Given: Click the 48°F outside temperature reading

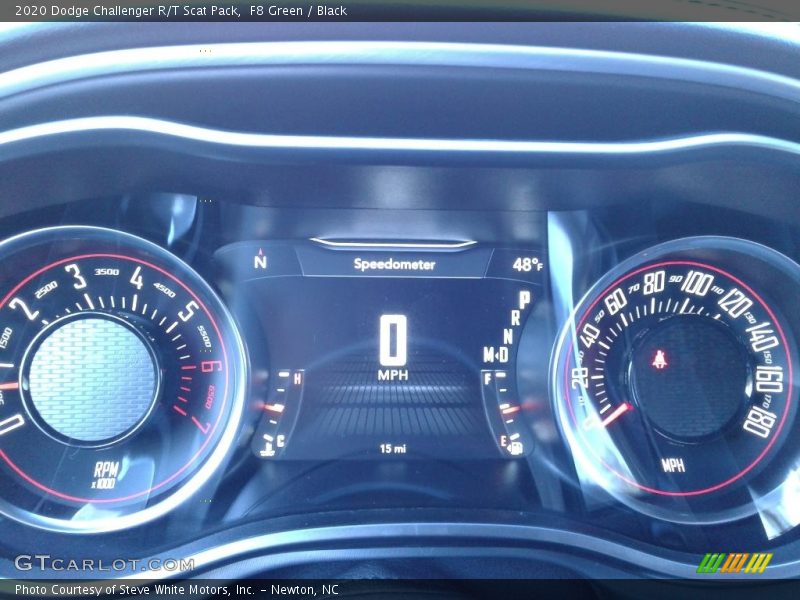Looking at the screenshot, I should coord(527,265).
